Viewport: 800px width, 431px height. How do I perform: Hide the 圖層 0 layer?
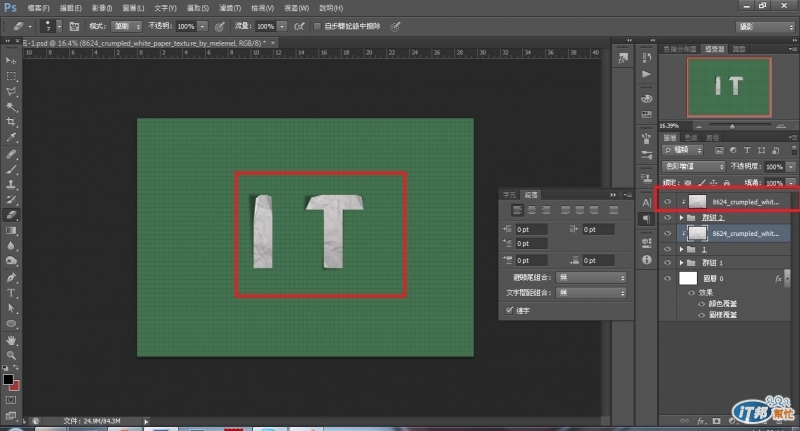point(667,279)
